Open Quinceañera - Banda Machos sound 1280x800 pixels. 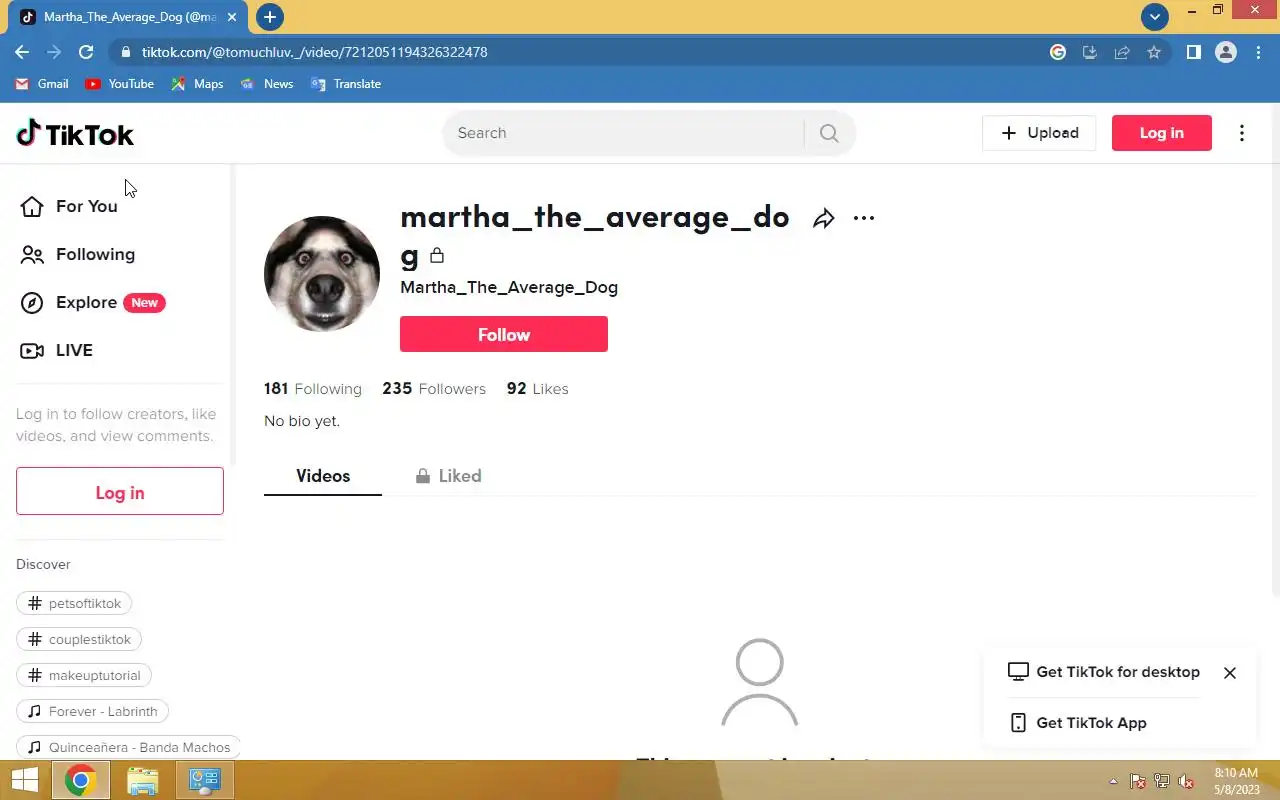(129, 747)
